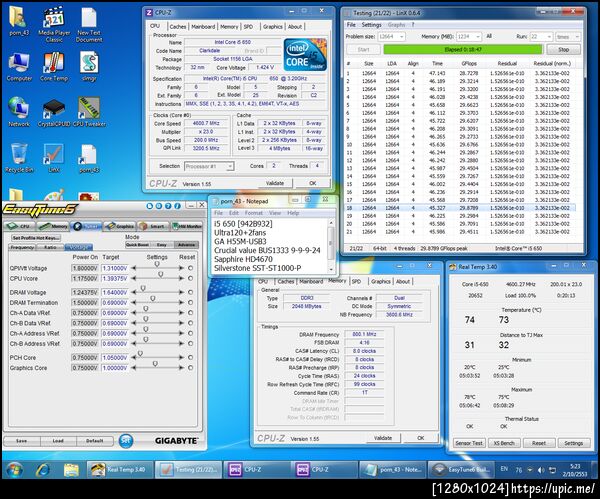
Task: Reset Graphics Core radio button
Action: pyautogui.click(x=191, y=368)
